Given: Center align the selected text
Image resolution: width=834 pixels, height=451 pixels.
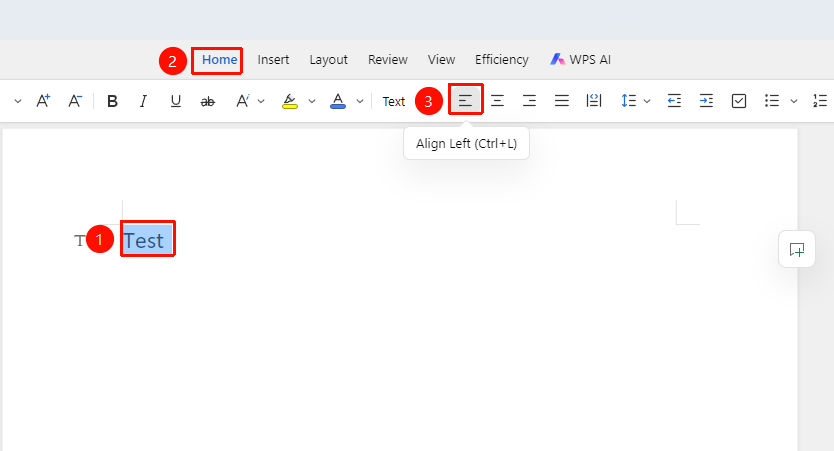Looking at the screenshot, I should coord(497,101).
